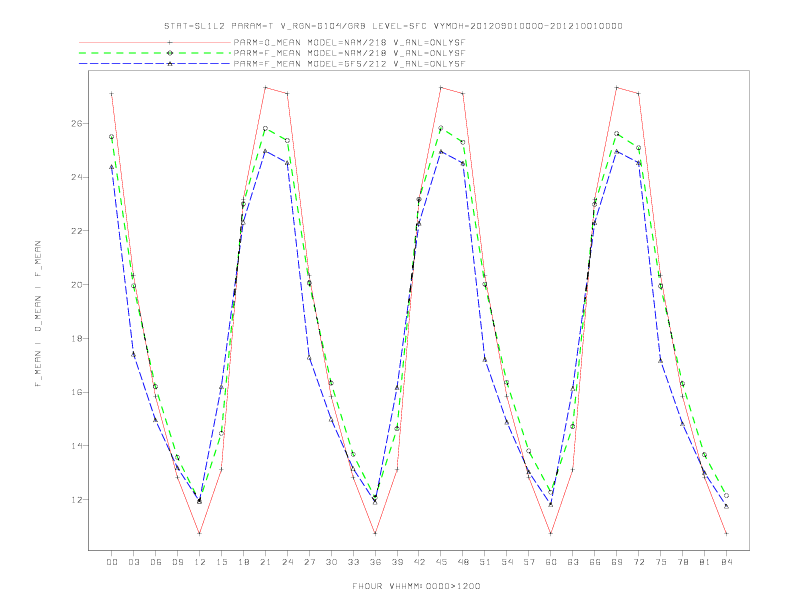Select the PARM=F_MEAN MODEL=NAM/218 legend label

tap(349, 53)
